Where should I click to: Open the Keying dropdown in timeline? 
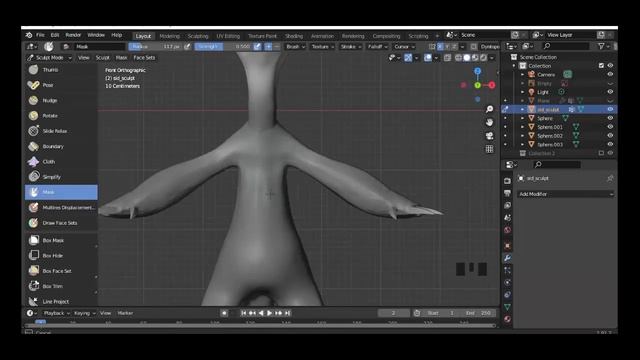click(84, 313)
